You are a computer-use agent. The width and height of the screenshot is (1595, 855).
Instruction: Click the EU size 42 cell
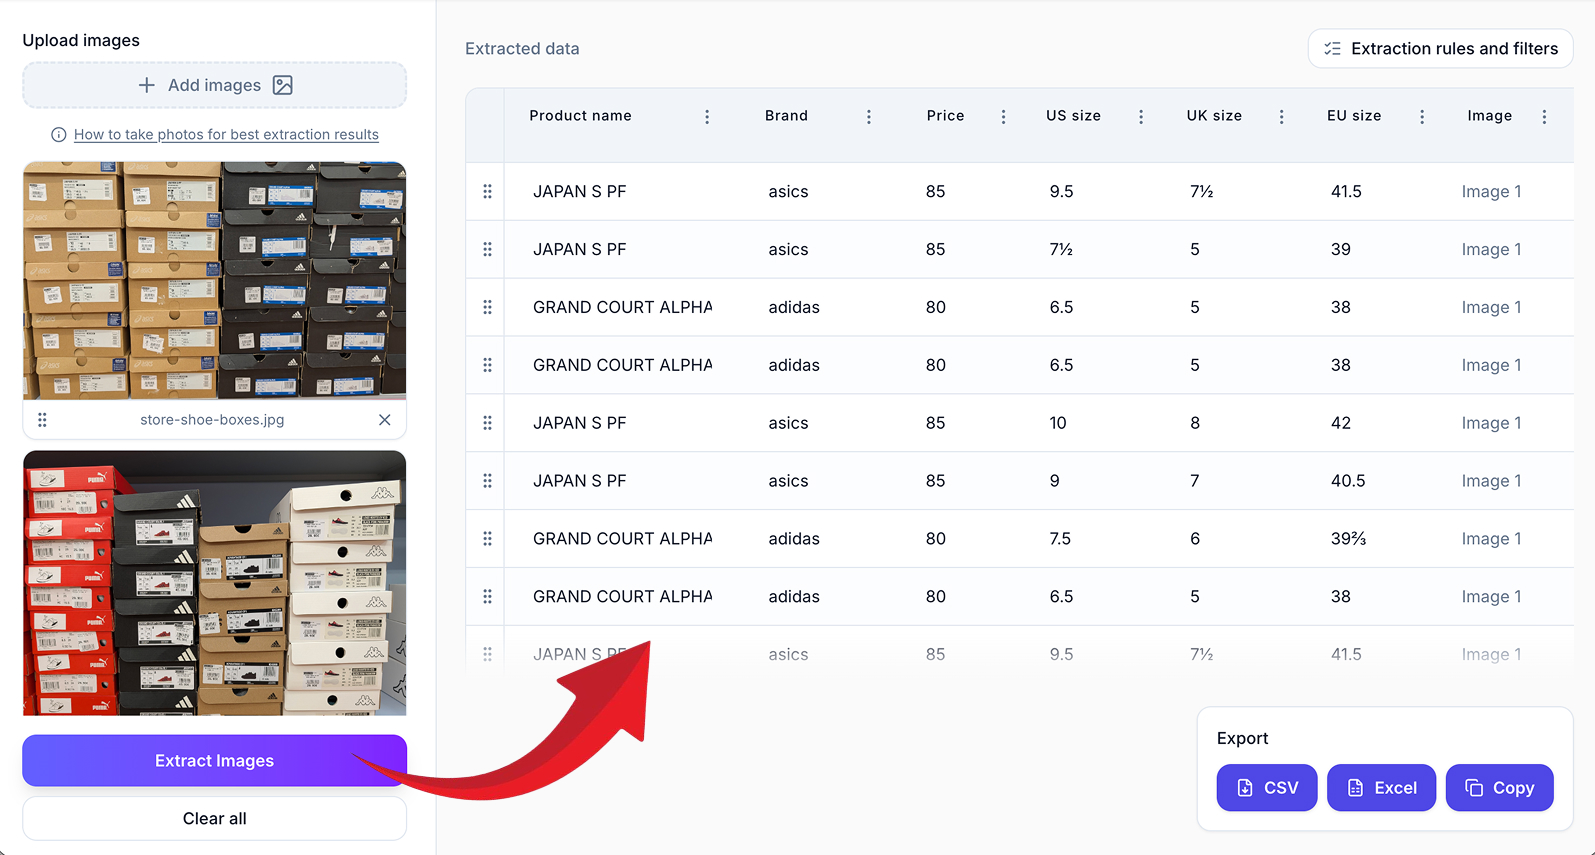click(x=1341, y=423)
